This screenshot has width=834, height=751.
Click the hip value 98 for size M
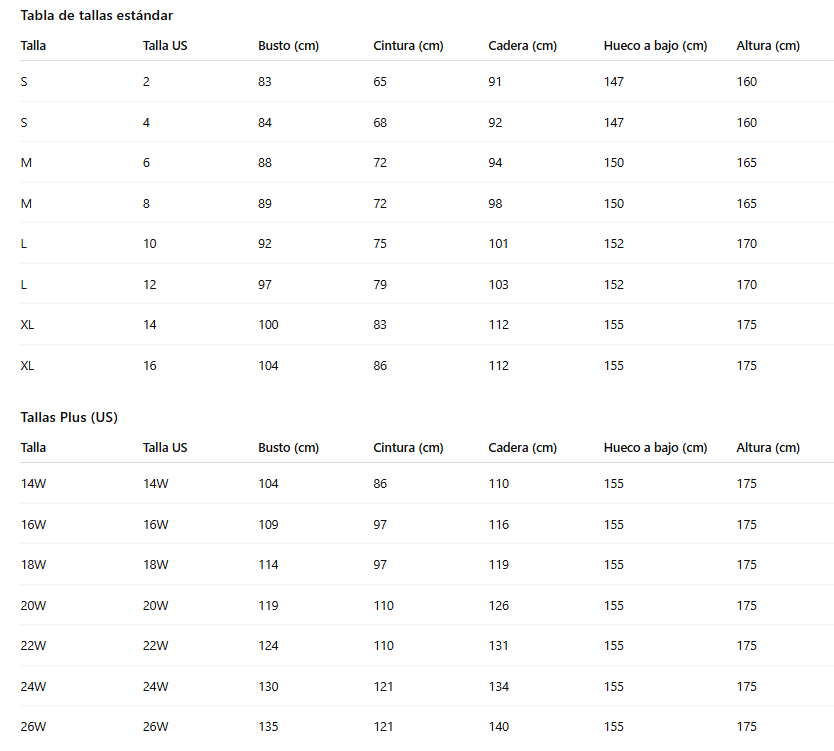tap(495, 203)
